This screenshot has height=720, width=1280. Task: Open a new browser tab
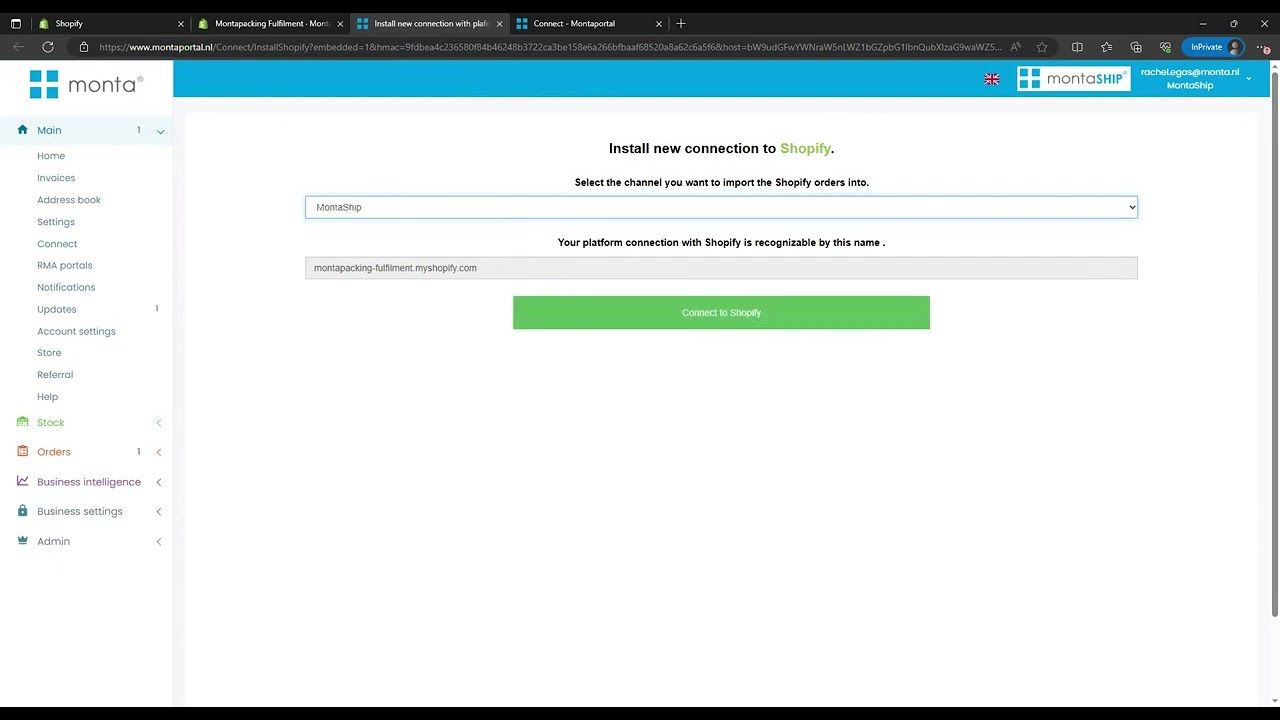[x=681, y=23]
